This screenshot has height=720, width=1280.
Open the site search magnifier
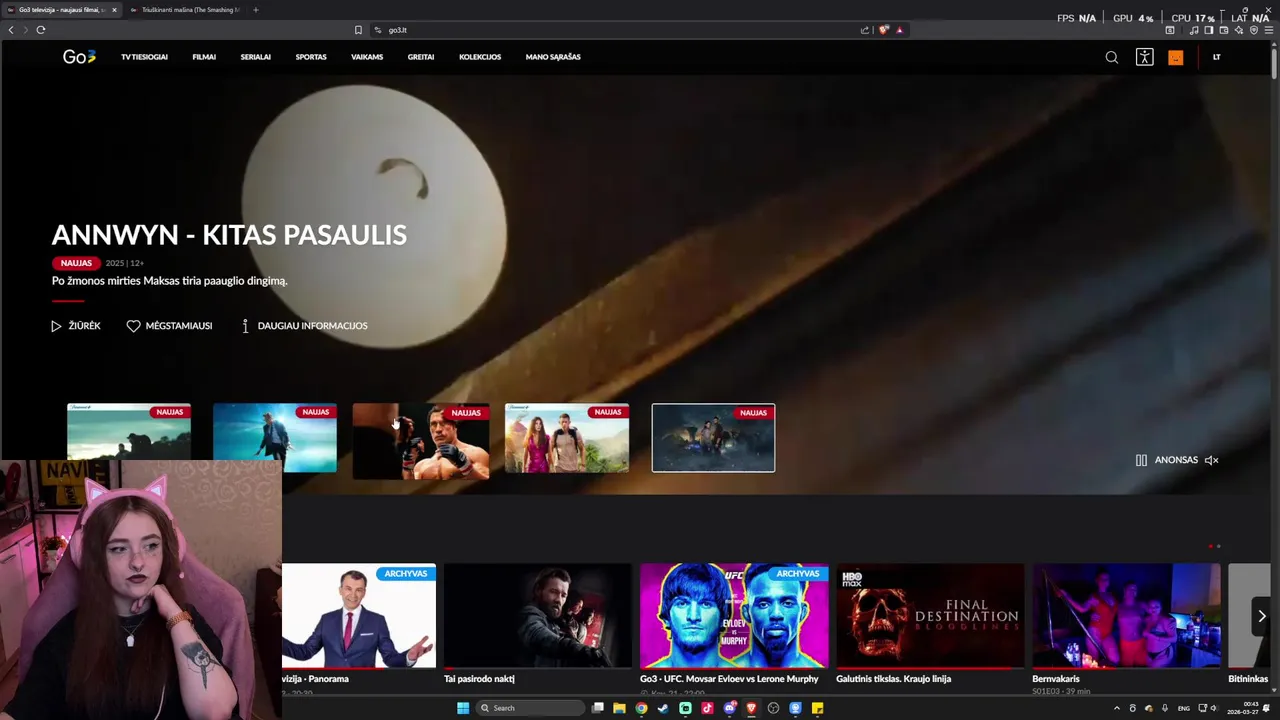[x=1112, y=57]
